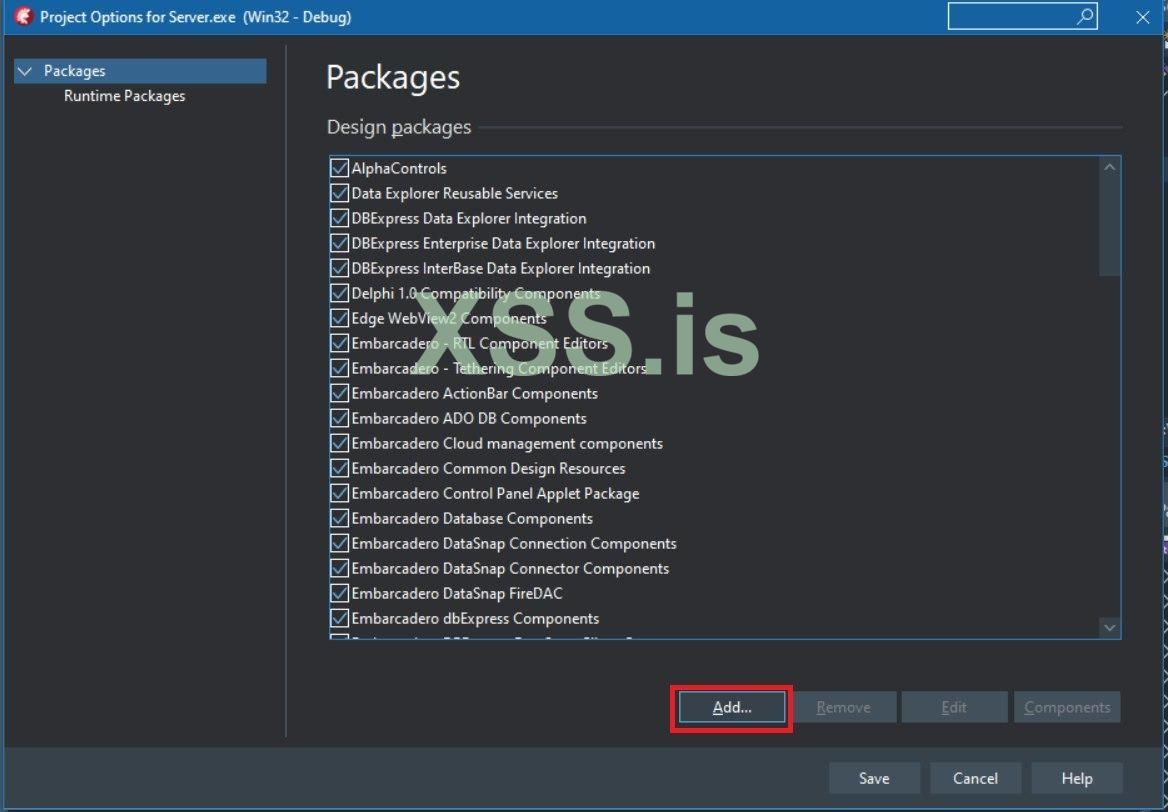Uncheck Embarcadero - RTL Component Editors checkbox

coord(339,343)
